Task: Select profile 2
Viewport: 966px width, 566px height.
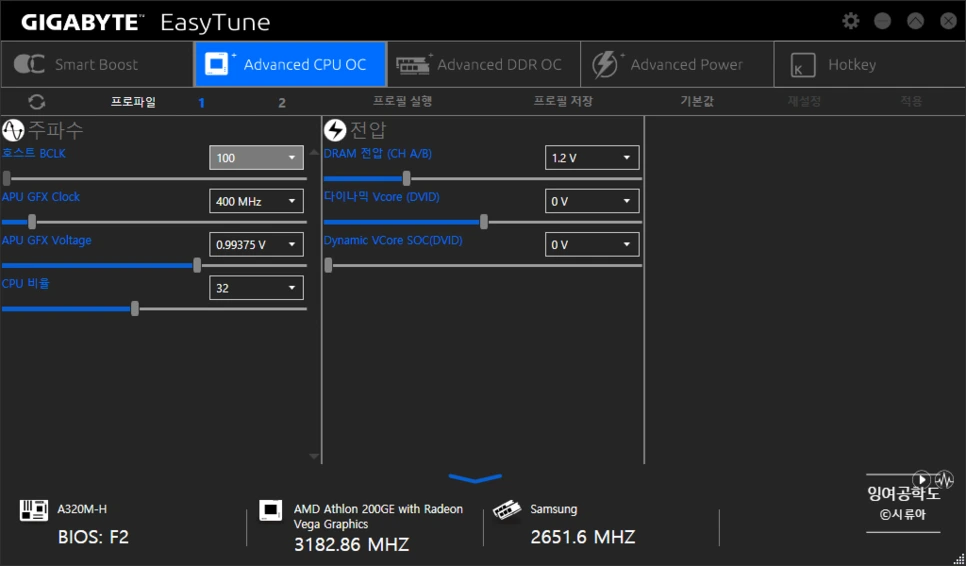Action: coord(282,103)
